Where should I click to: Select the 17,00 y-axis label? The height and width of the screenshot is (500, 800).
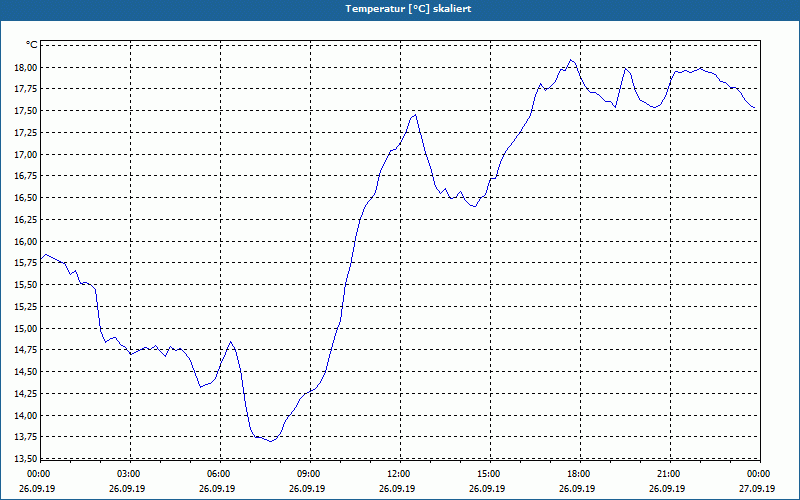(28, 155)
